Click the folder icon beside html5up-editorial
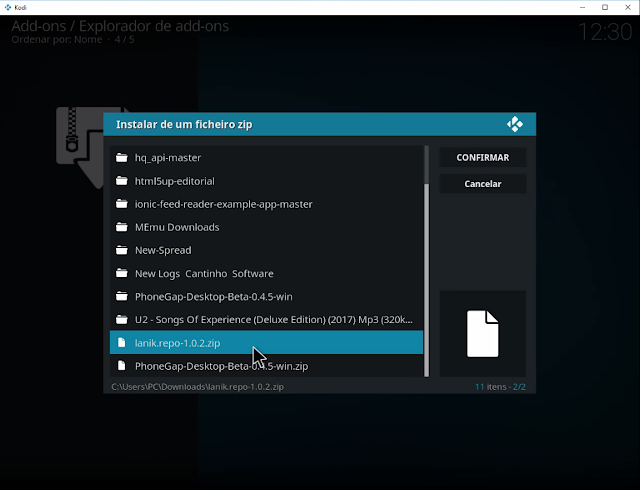Image resolution: width=640 pixels, height=490 pixels. point(122,181)
